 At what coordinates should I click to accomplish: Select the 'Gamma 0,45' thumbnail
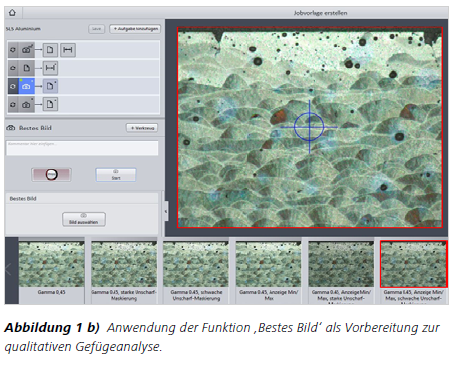pyautogui.click(x=51, y=269)
